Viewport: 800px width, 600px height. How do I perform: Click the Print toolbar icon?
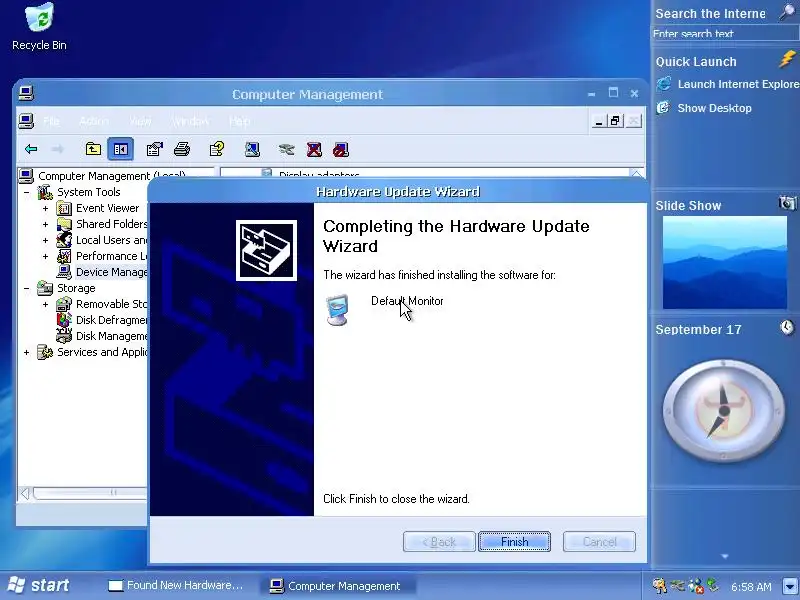click(182, 149)
